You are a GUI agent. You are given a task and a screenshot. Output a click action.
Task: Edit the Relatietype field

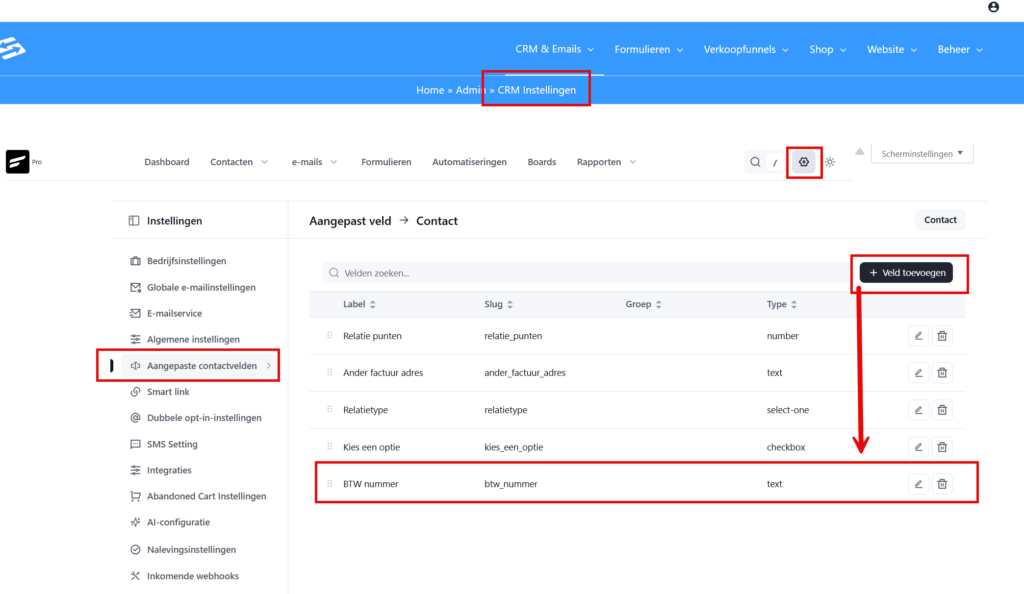tap(918, 410)
